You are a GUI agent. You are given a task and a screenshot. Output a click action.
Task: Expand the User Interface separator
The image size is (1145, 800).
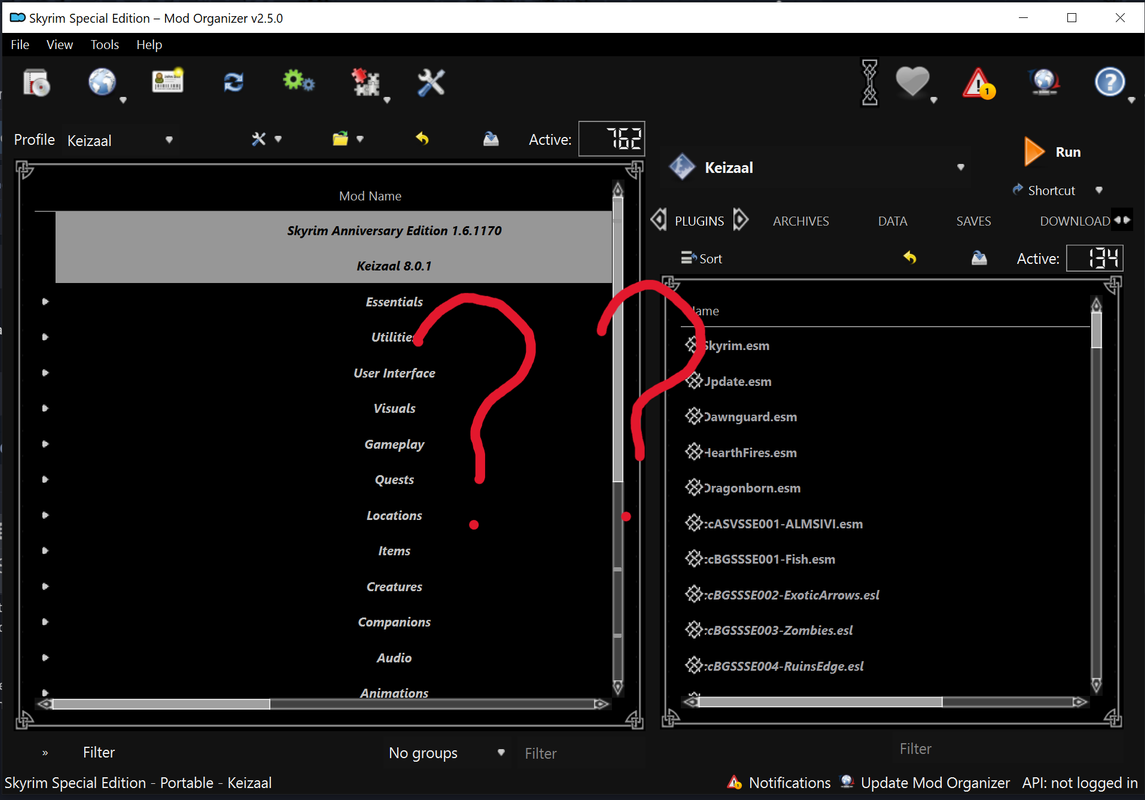(x=45, y=373)
